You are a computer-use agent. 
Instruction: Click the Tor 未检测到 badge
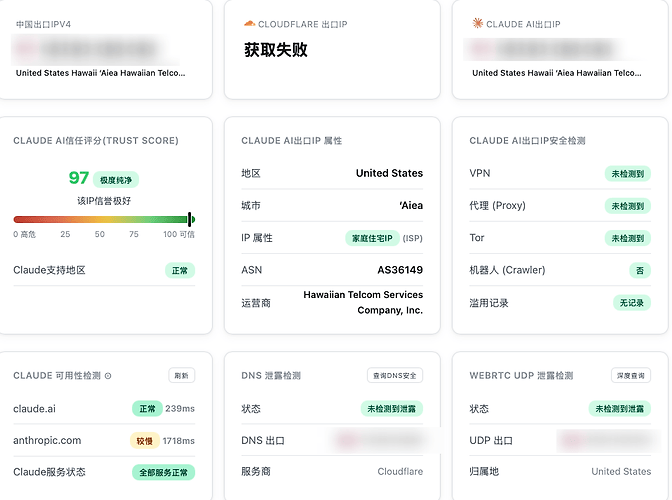[x=627, y=238]
